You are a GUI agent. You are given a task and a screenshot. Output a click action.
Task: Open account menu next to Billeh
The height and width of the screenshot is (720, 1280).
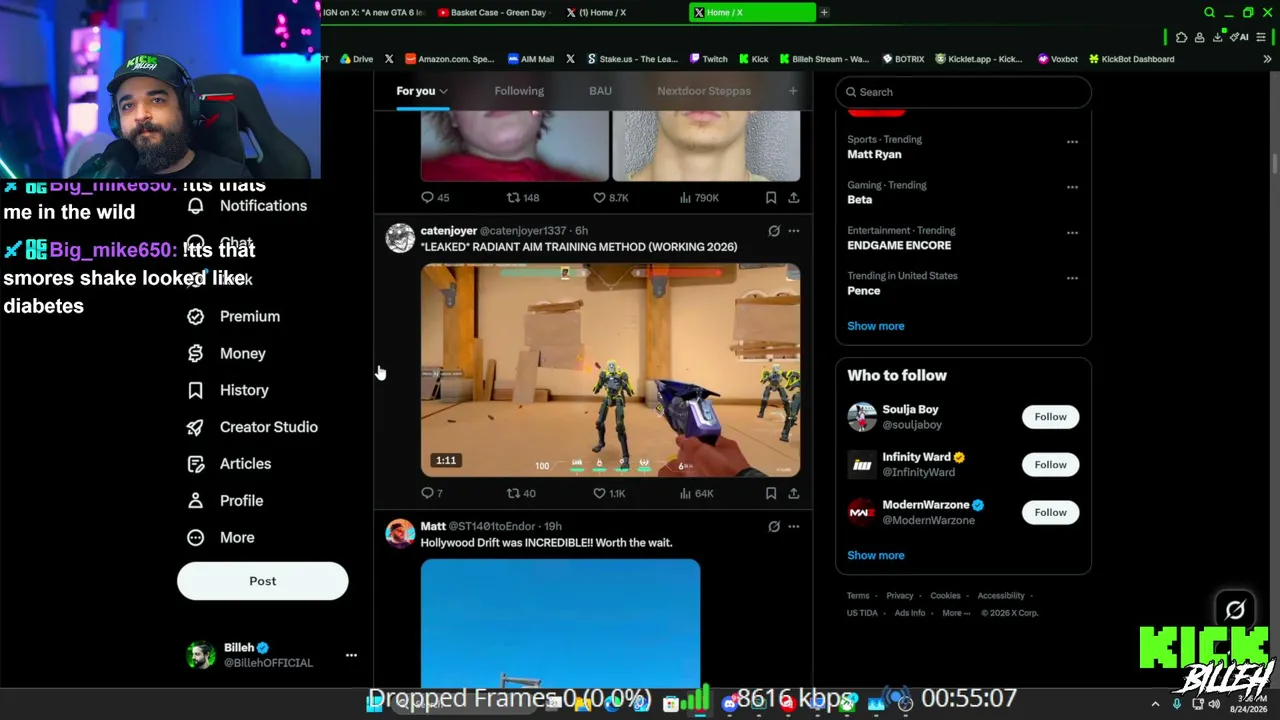click(351, 655)
